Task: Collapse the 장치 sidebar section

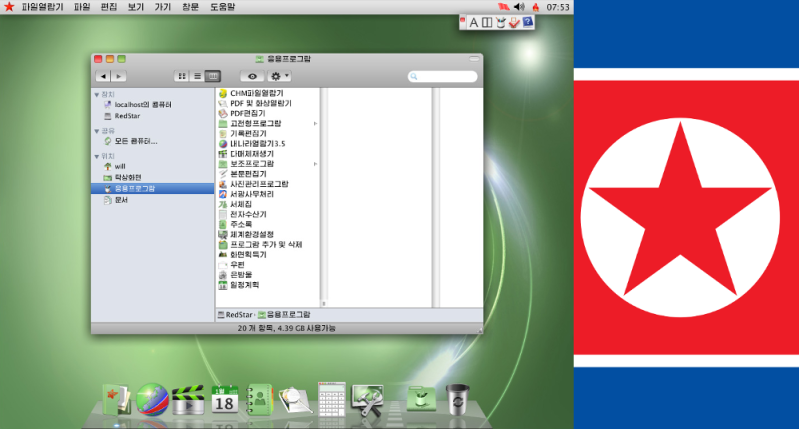Action: 97,94
